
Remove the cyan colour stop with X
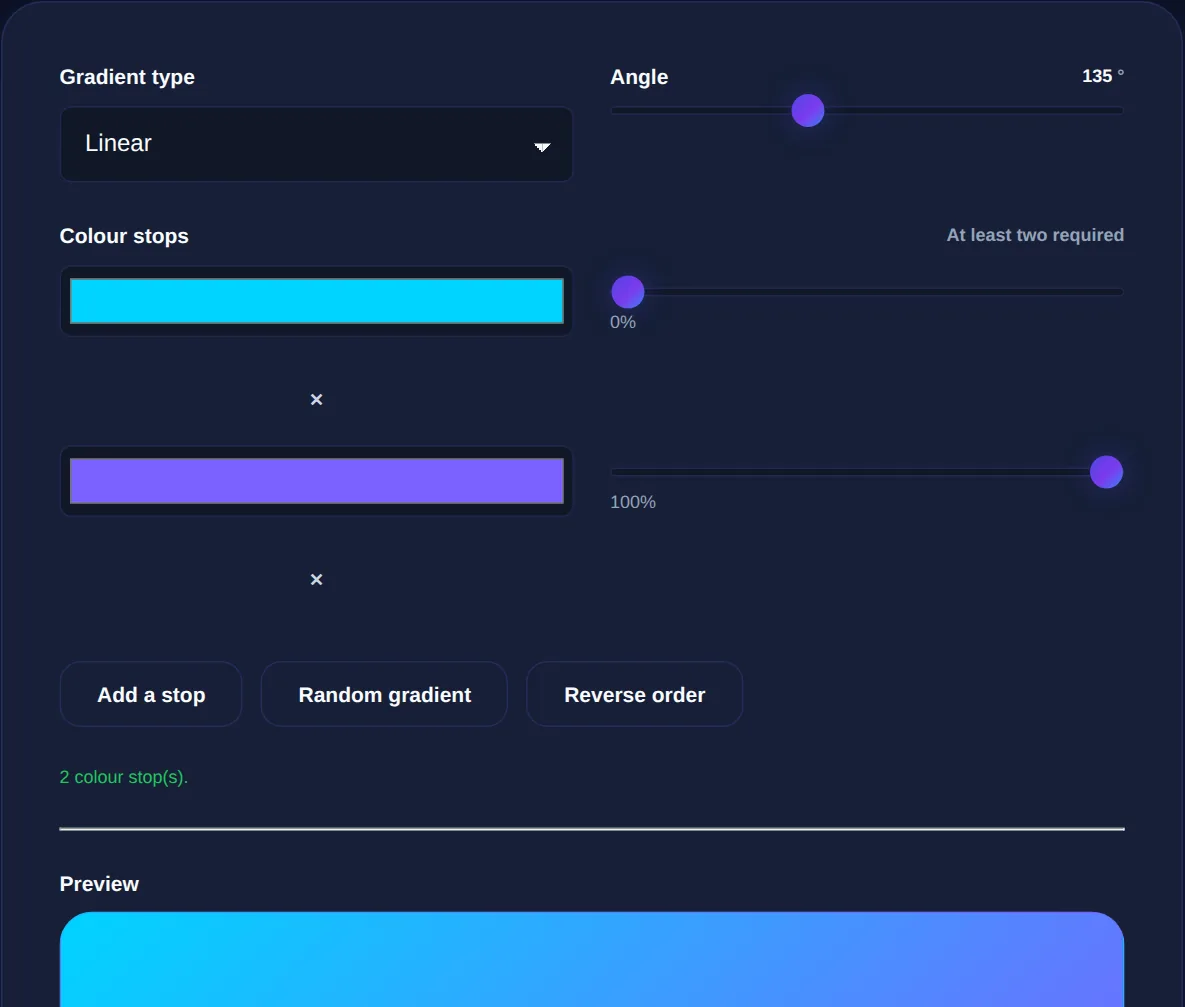pos(317,399)
